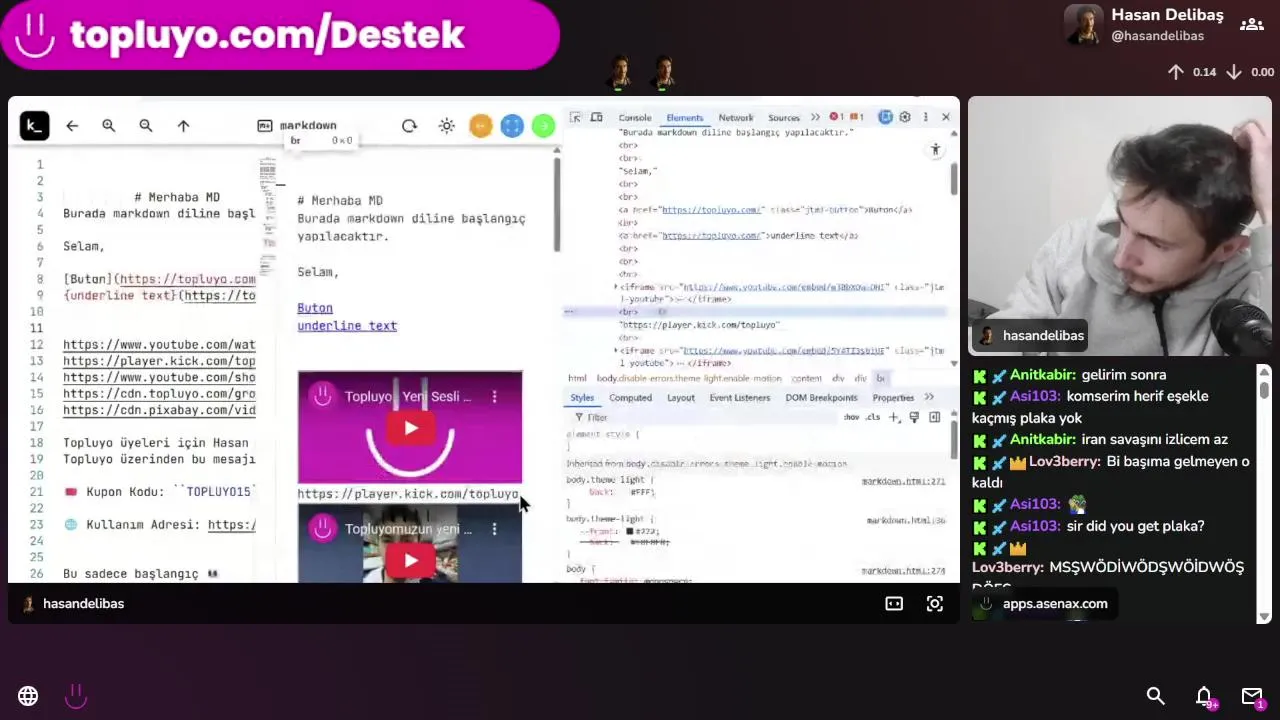
Task: Click the red error count badge
Action: coord(837,117)
